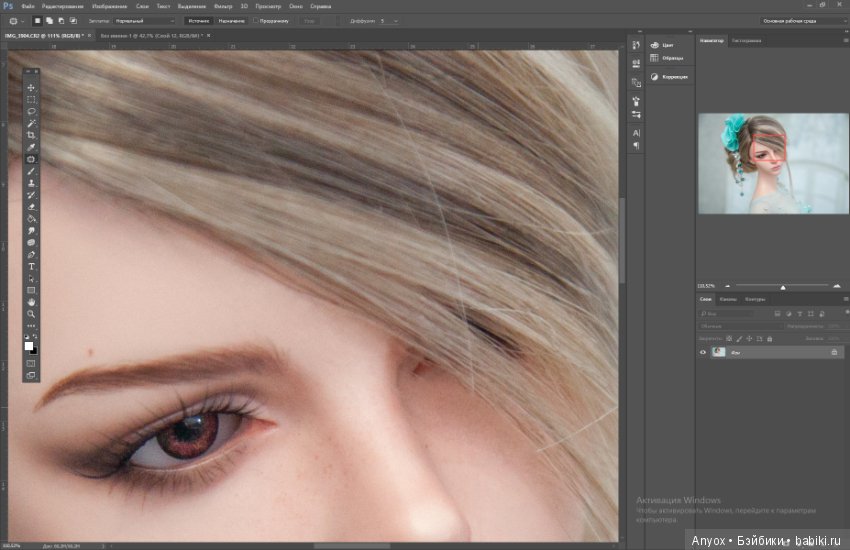The width and height of the screenshot is (850, 550).
Task: Change screen mode icon in toolbox
Action: point(31,375)
